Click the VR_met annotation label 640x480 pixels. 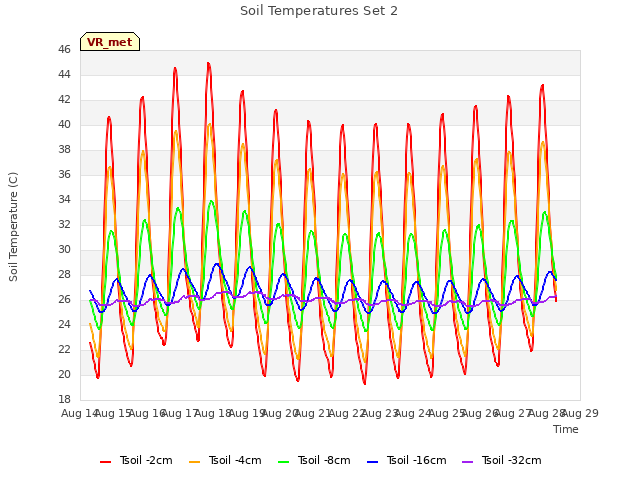(x=110, y=42)
